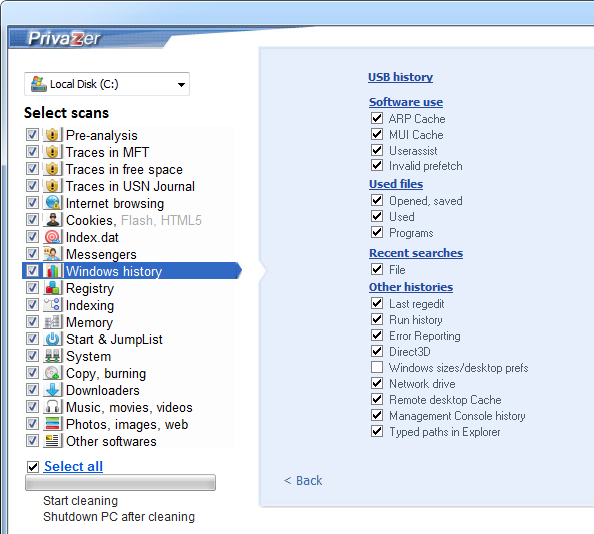Toggle the Direct3D checkbox

377,351
